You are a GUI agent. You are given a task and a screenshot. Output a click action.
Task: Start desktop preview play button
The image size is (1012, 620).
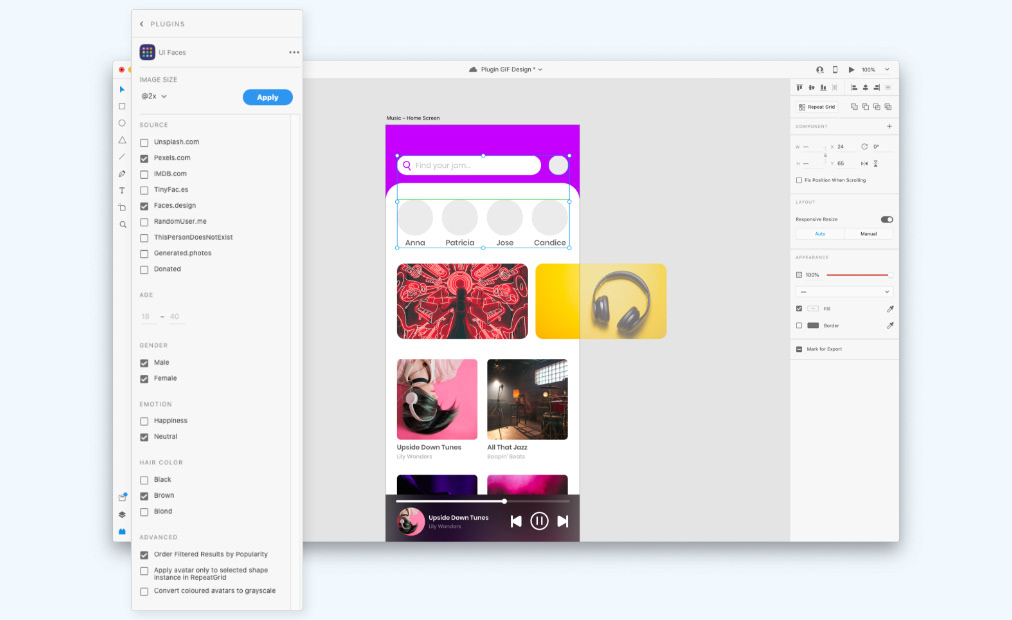851,70
